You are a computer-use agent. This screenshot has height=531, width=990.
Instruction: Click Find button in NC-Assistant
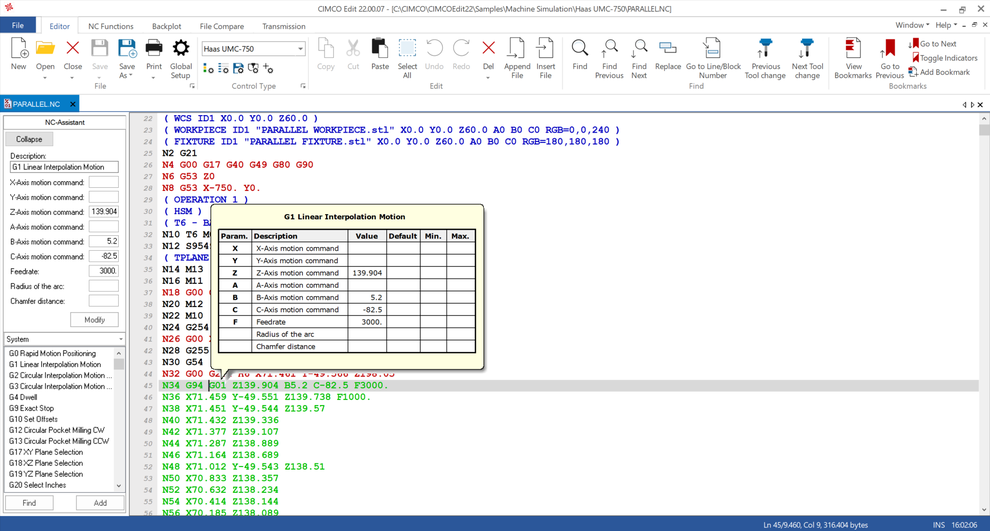29,503
